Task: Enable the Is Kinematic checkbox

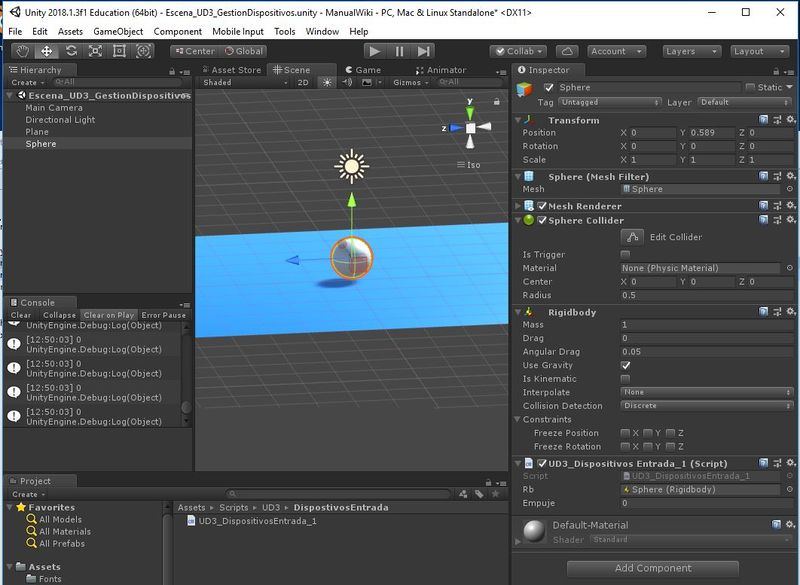Action: (625, 378)
